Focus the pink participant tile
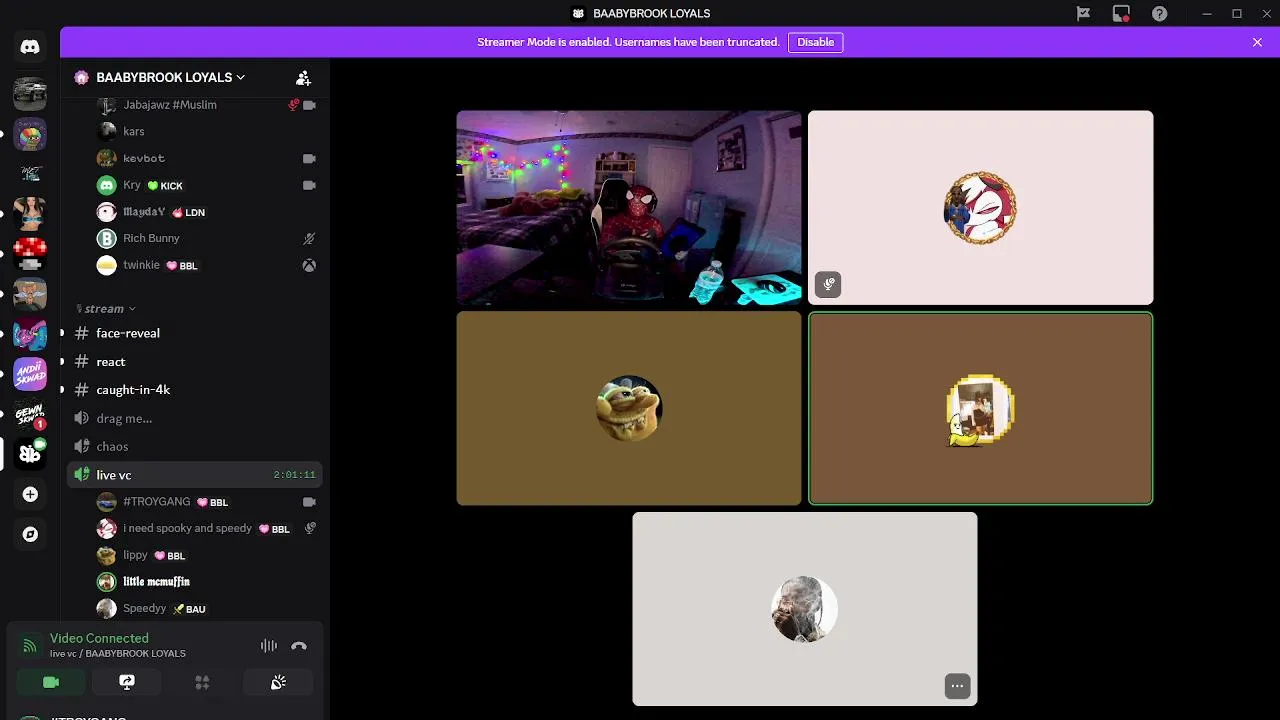The height and width of the screenshot is (720, 1280). click(x=980, y=207)
